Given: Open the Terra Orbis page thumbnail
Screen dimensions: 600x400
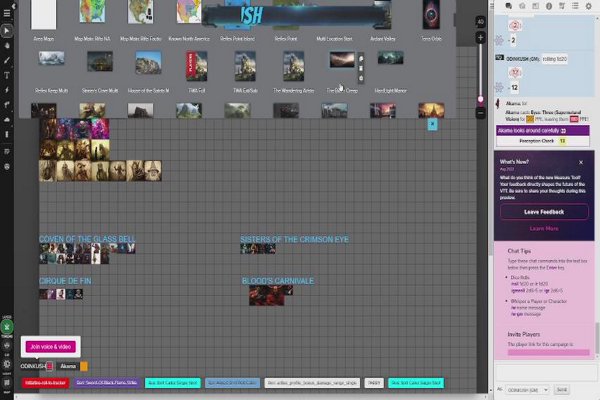Looking at the screenshot, I should click(x=431, y=15).
